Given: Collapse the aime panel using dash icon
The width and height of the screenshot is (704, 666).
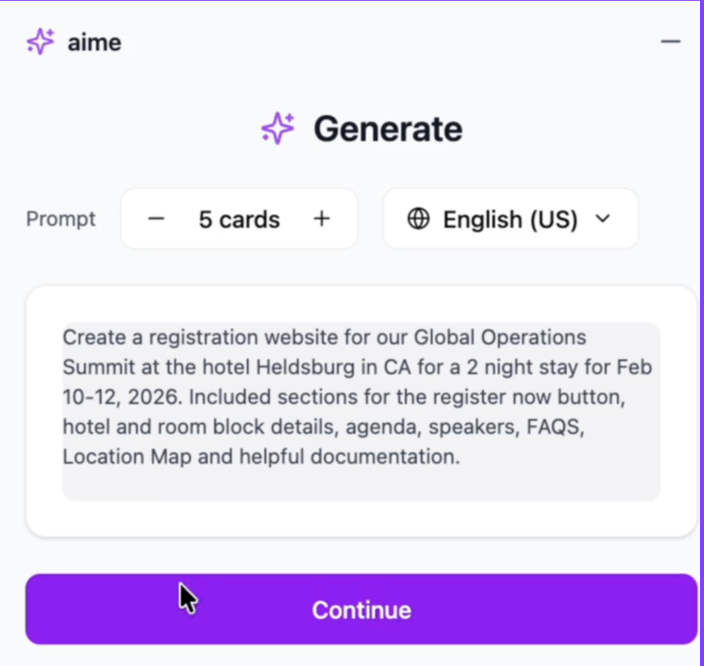Looking at the screenshot, I should point(671,42).
